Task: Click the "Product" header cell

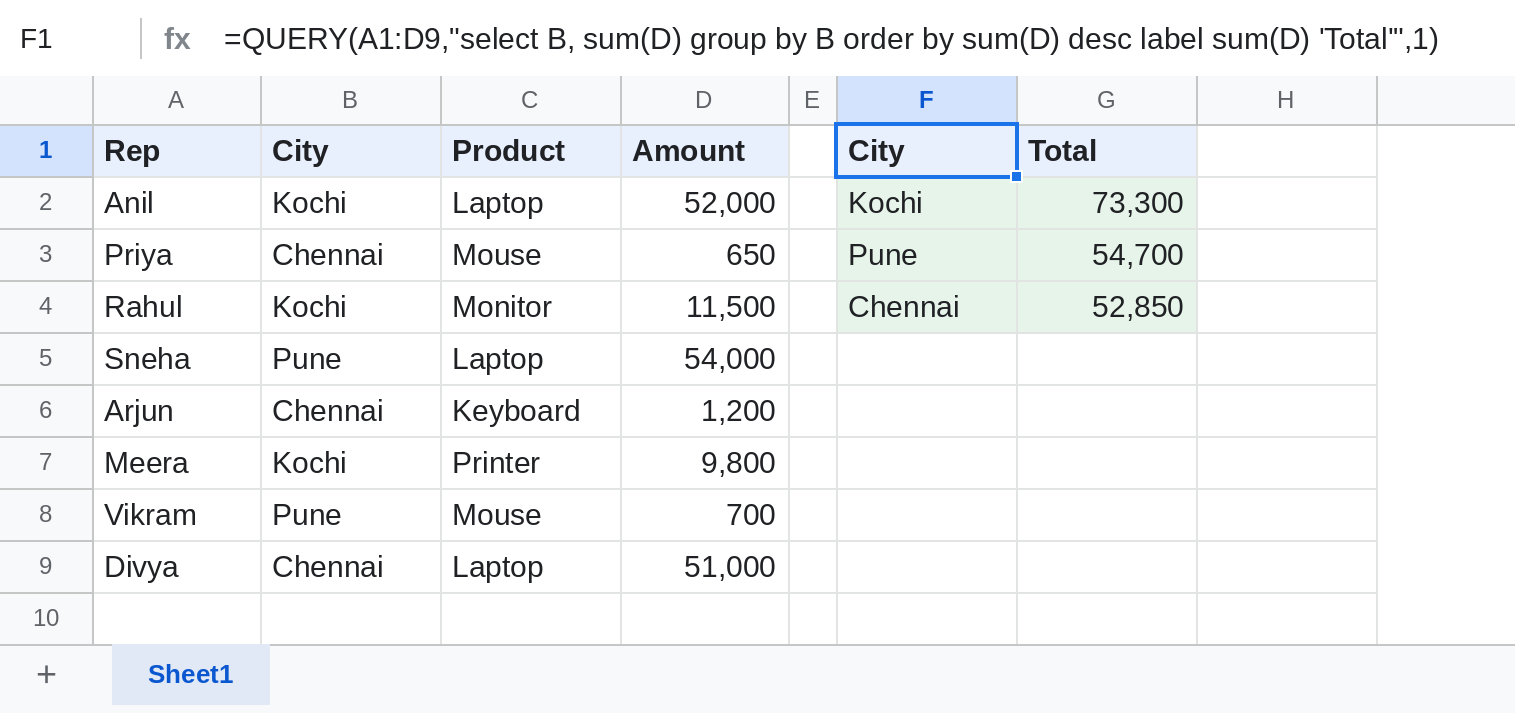Action: pos(531,151)
